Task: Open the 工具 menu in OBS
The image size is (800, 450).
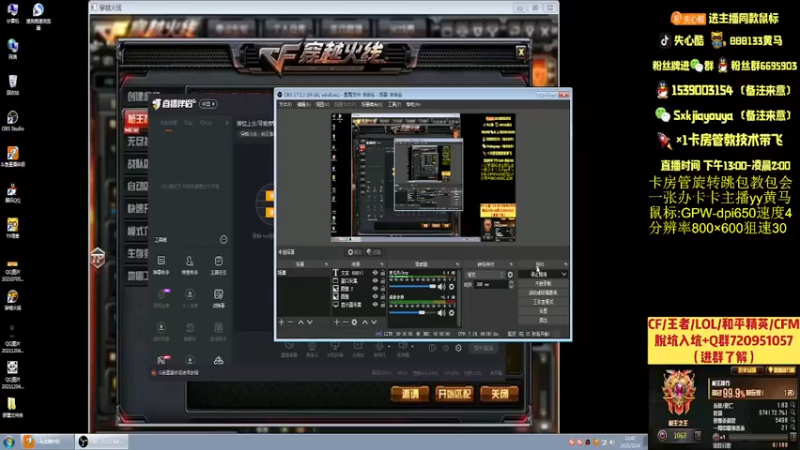Action: pyautogui.click(x=394, y=105)
